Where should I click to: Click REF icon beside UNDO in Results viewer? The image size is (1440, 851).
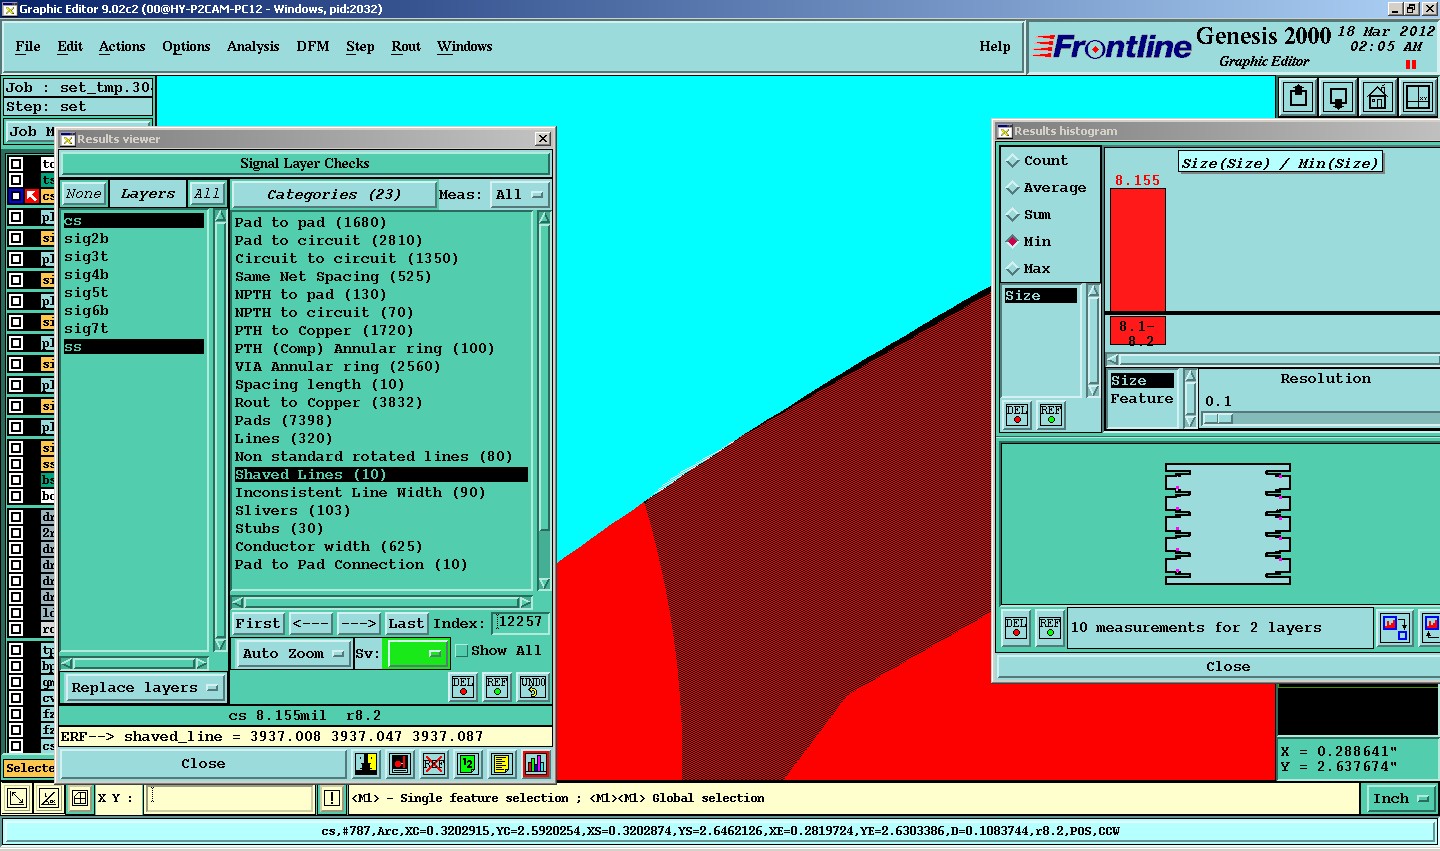point(497,687)
